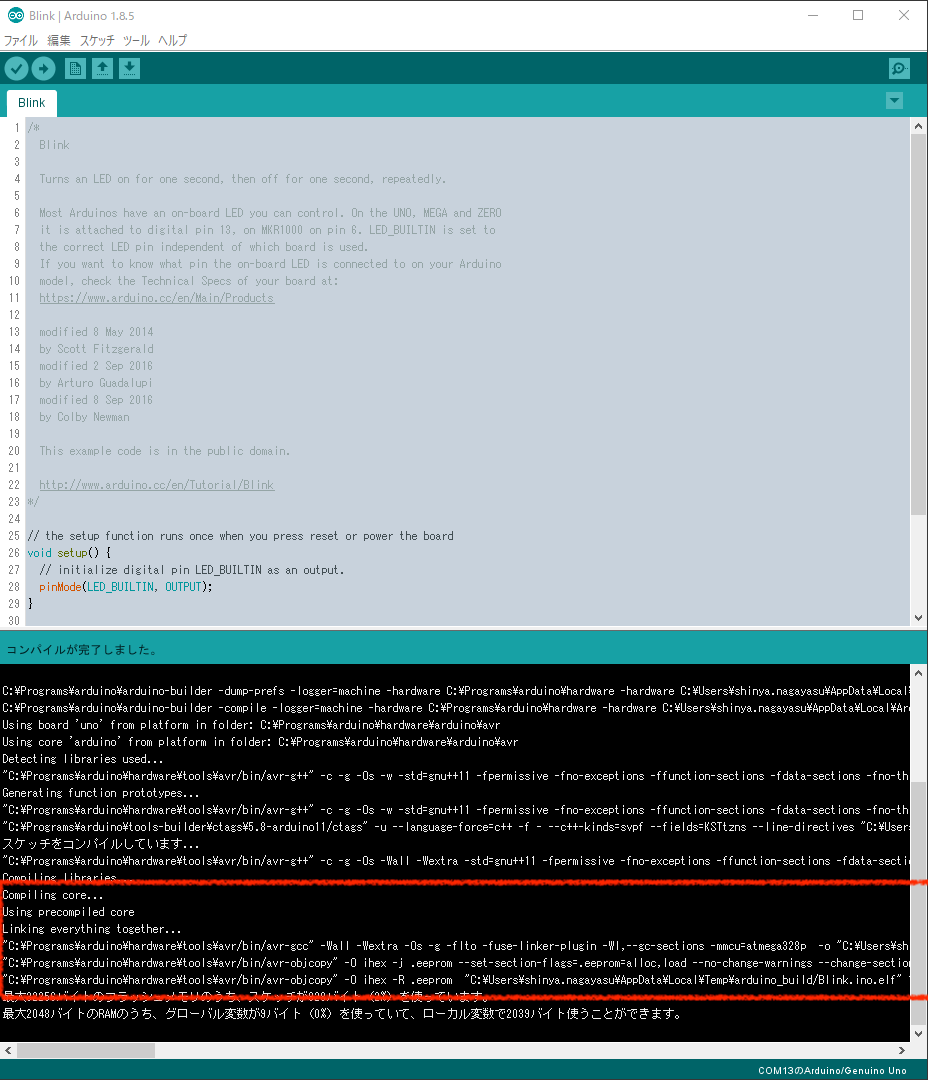
Task: Click the 'Turns an LED on' comment line
Action: pos(243,179)
